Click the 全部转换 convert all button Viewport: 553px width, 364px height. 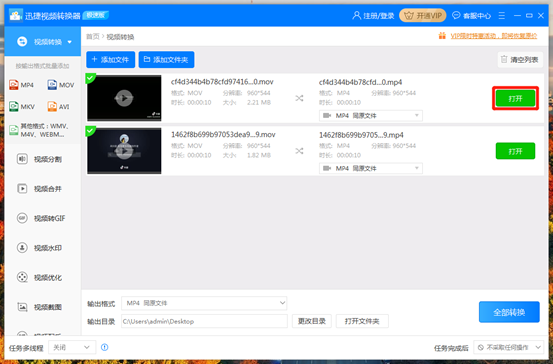click(509, 312)
